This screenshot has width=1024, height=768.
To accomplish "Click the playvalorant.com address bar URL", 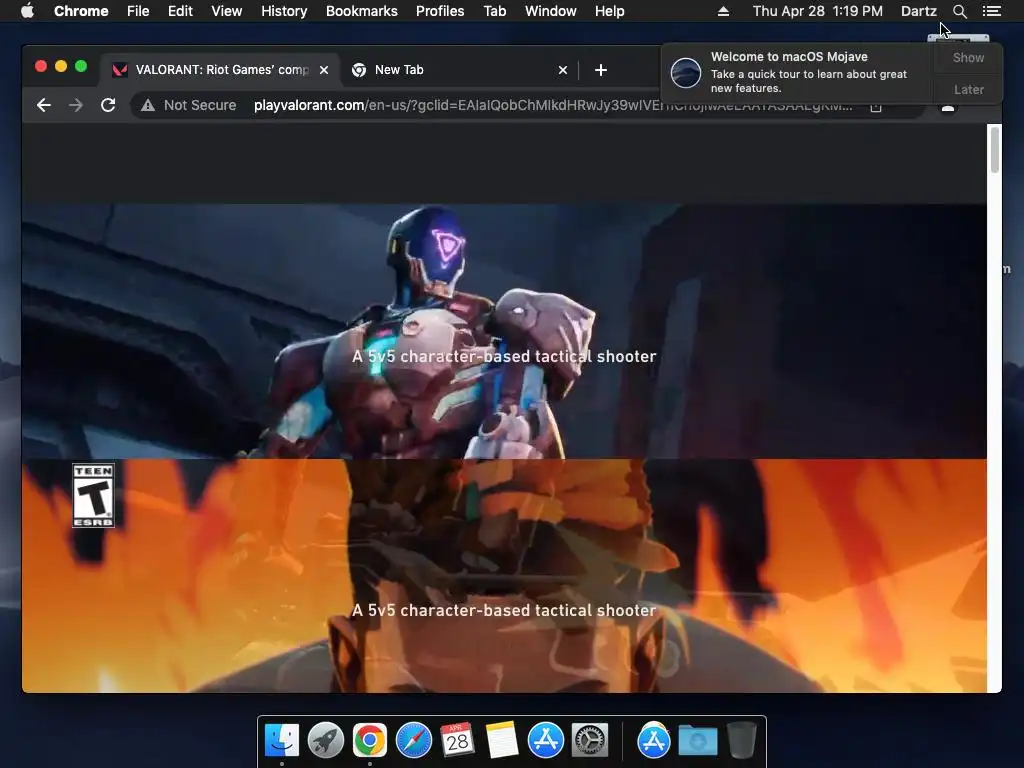I will [x=552, y=105].
